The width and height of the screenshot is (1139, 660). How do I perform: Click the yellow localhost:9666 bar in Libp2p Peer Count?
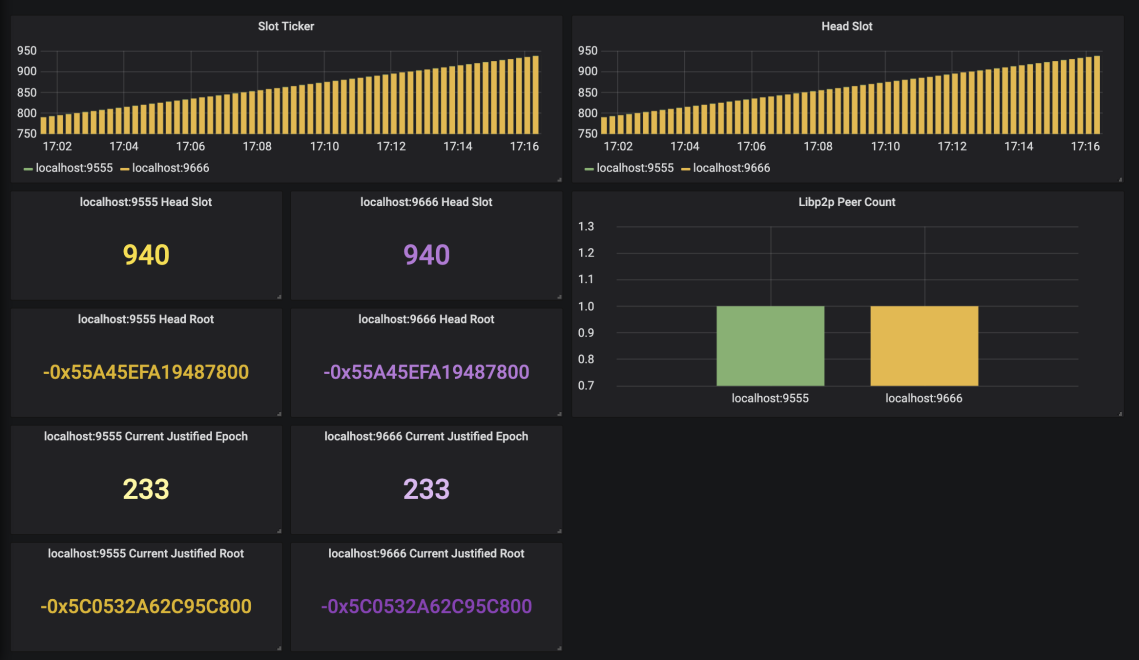pos(924,345)
